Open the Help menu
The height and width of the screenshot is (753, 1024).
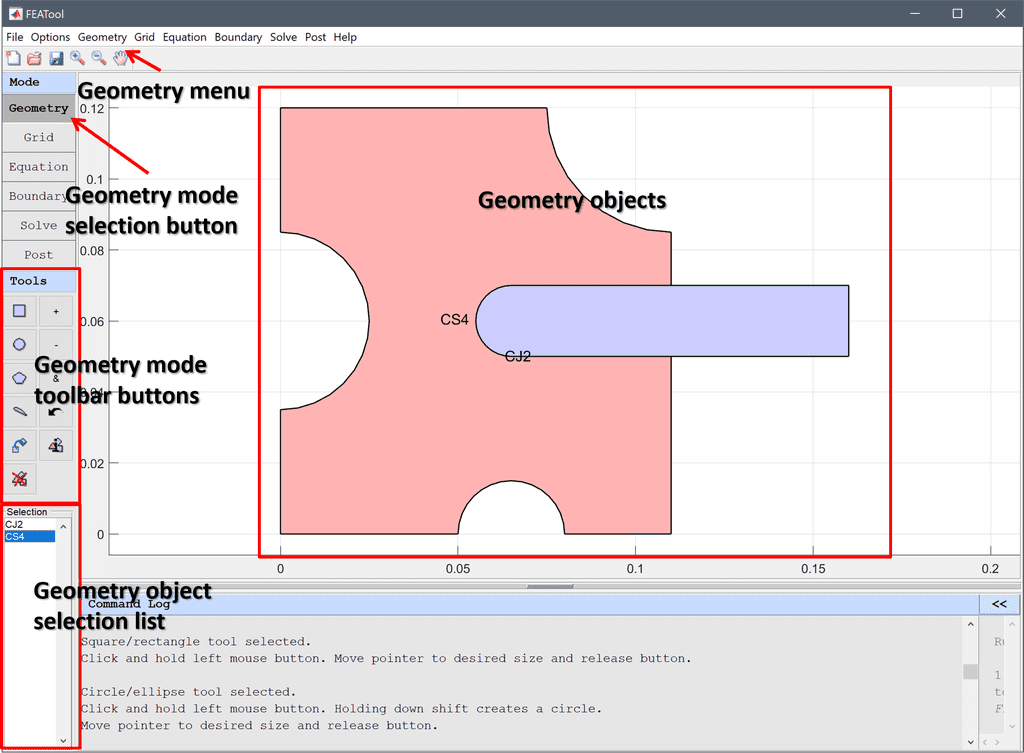coord(345,37)
